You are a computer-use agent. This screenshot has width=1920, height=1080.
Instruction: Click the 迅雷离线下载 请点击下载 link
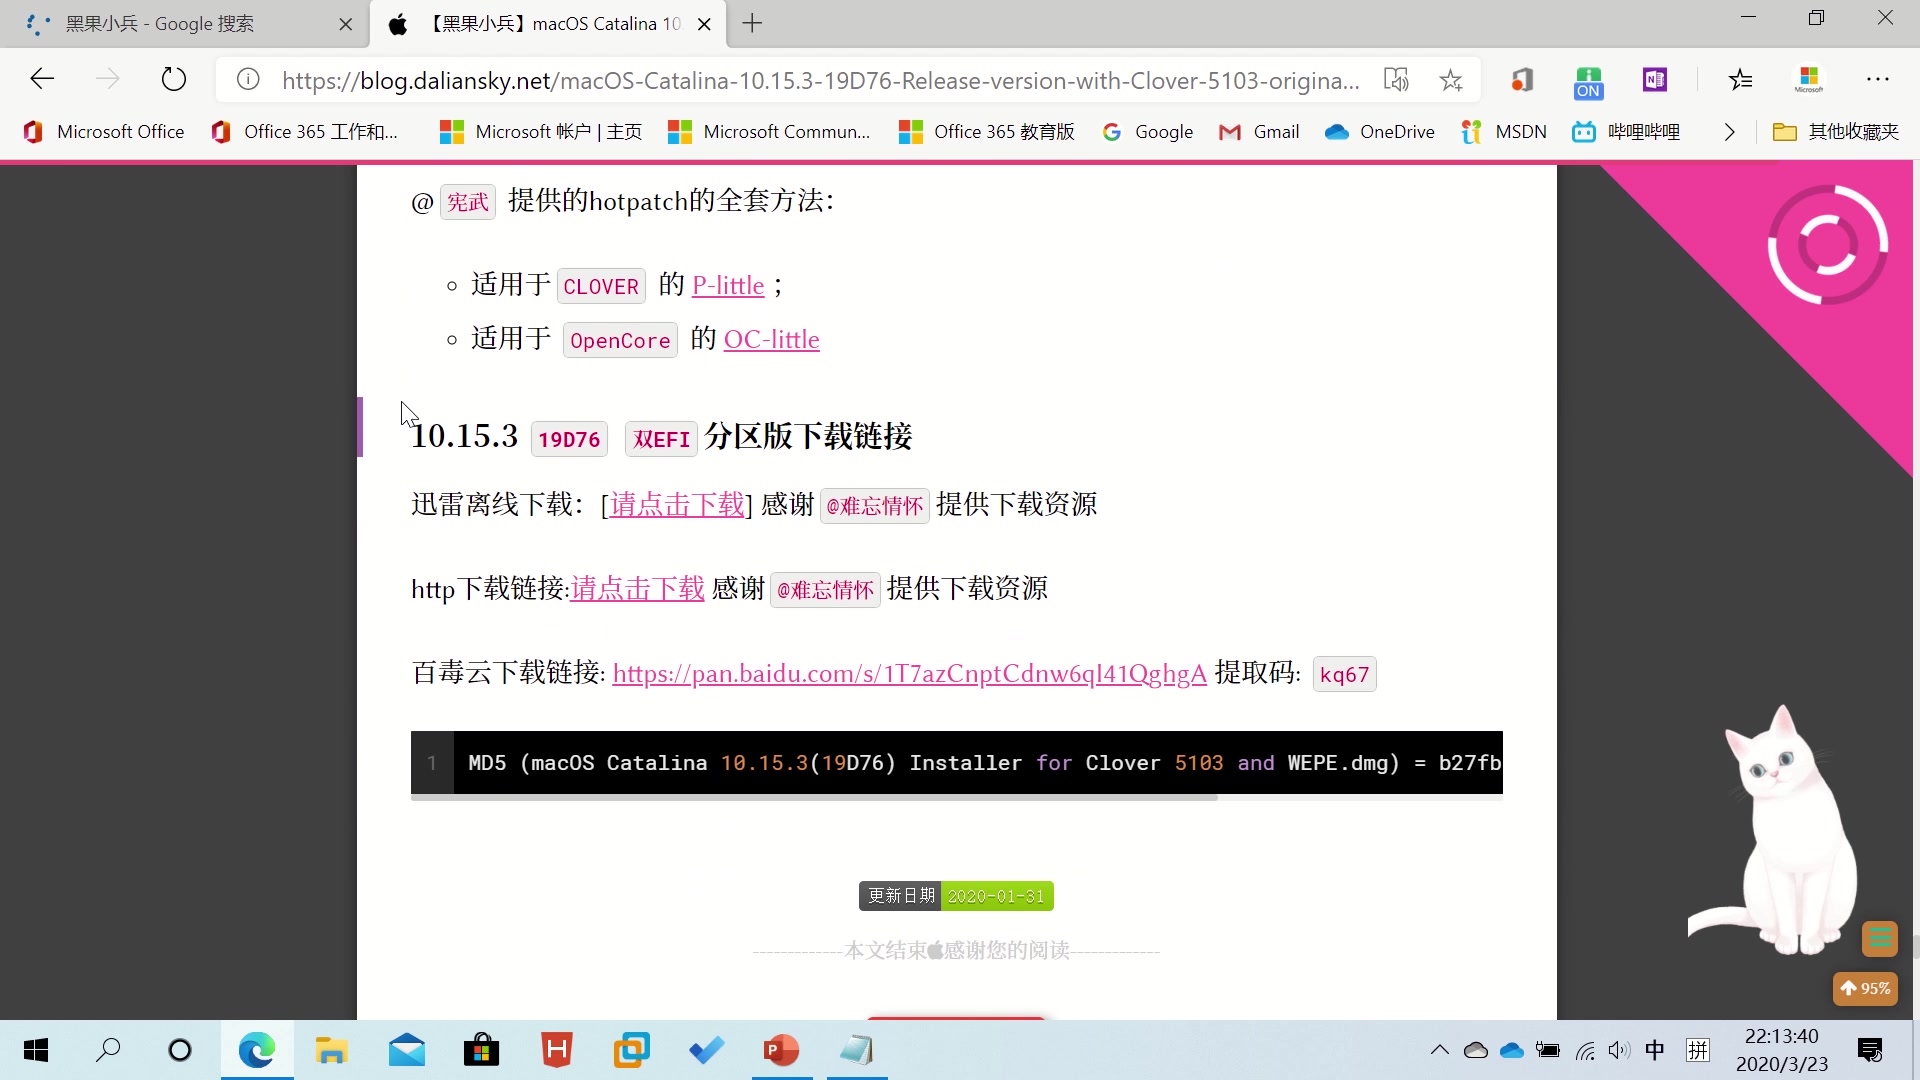click(677, 504)
